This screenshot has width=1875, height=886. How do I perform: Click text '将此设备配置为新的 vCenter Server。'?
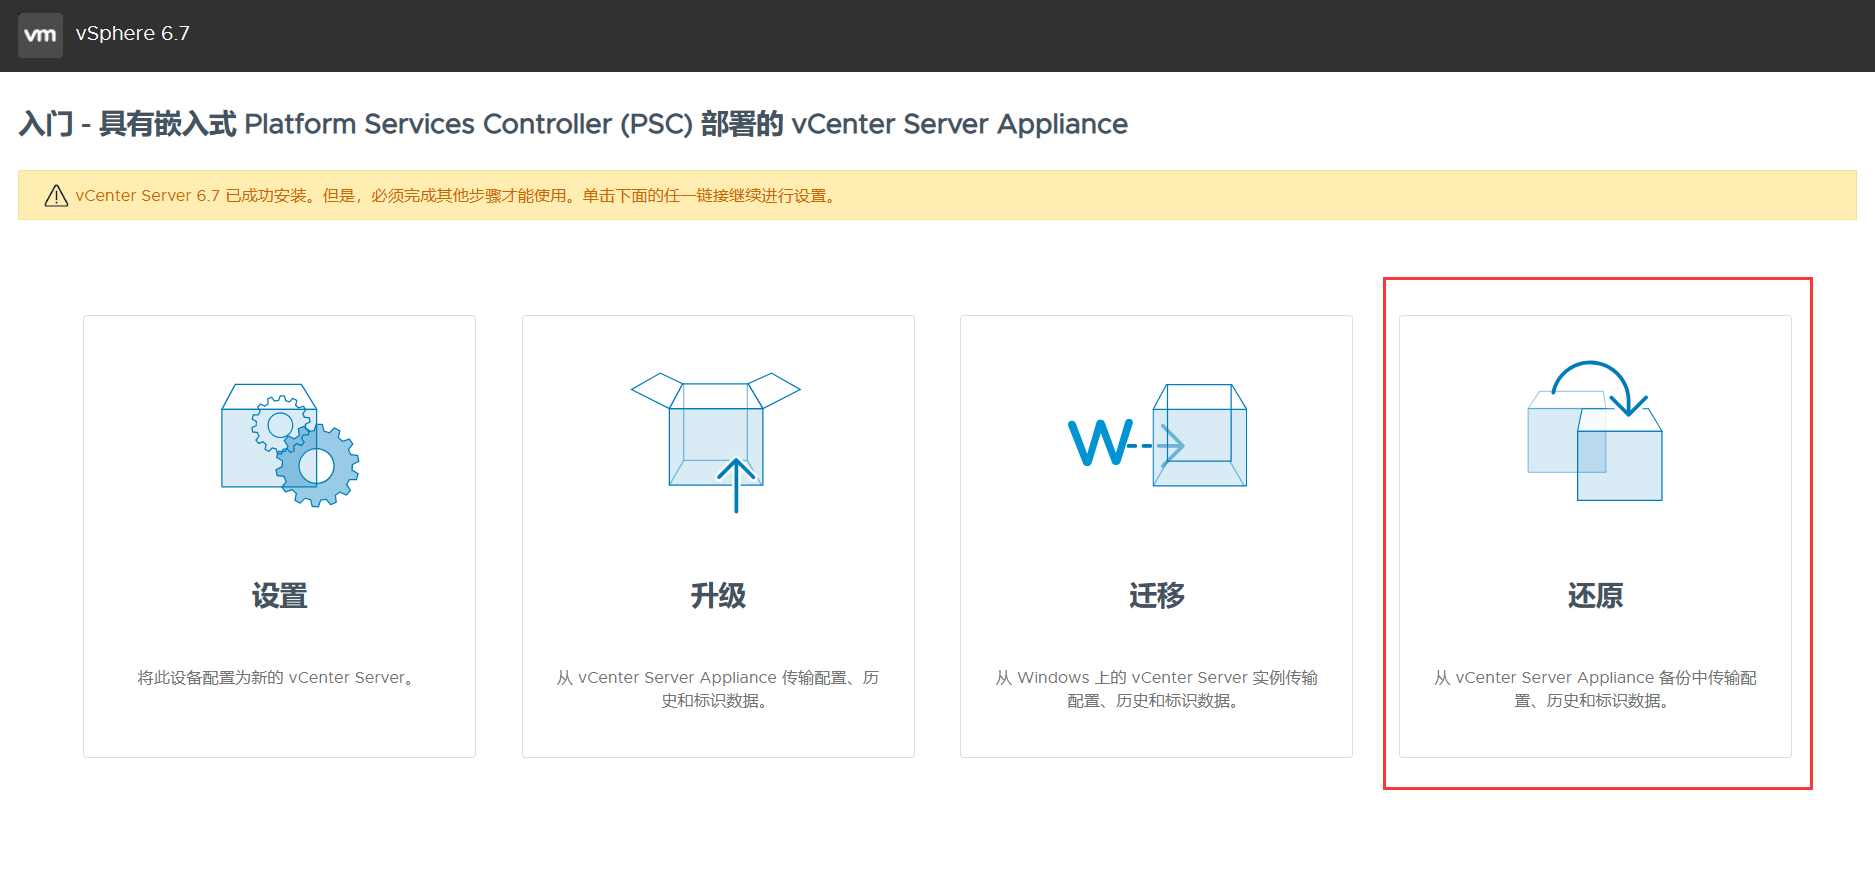pyautogui.click(x=279, y=678)
